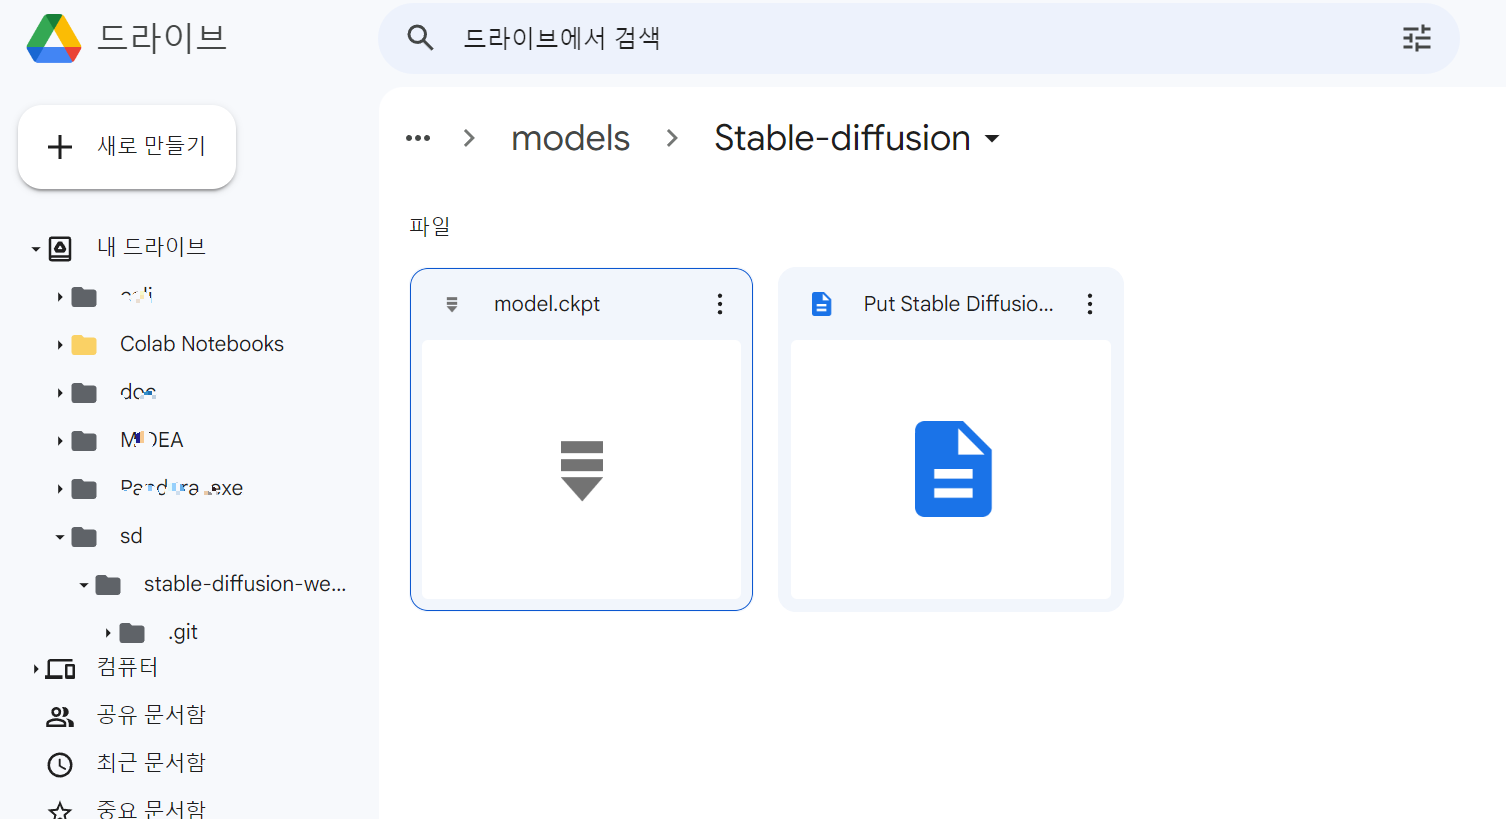This screenshot has width=1506, height=819.
Task: Click the model.ckpt file name
Action: point(547,304)
